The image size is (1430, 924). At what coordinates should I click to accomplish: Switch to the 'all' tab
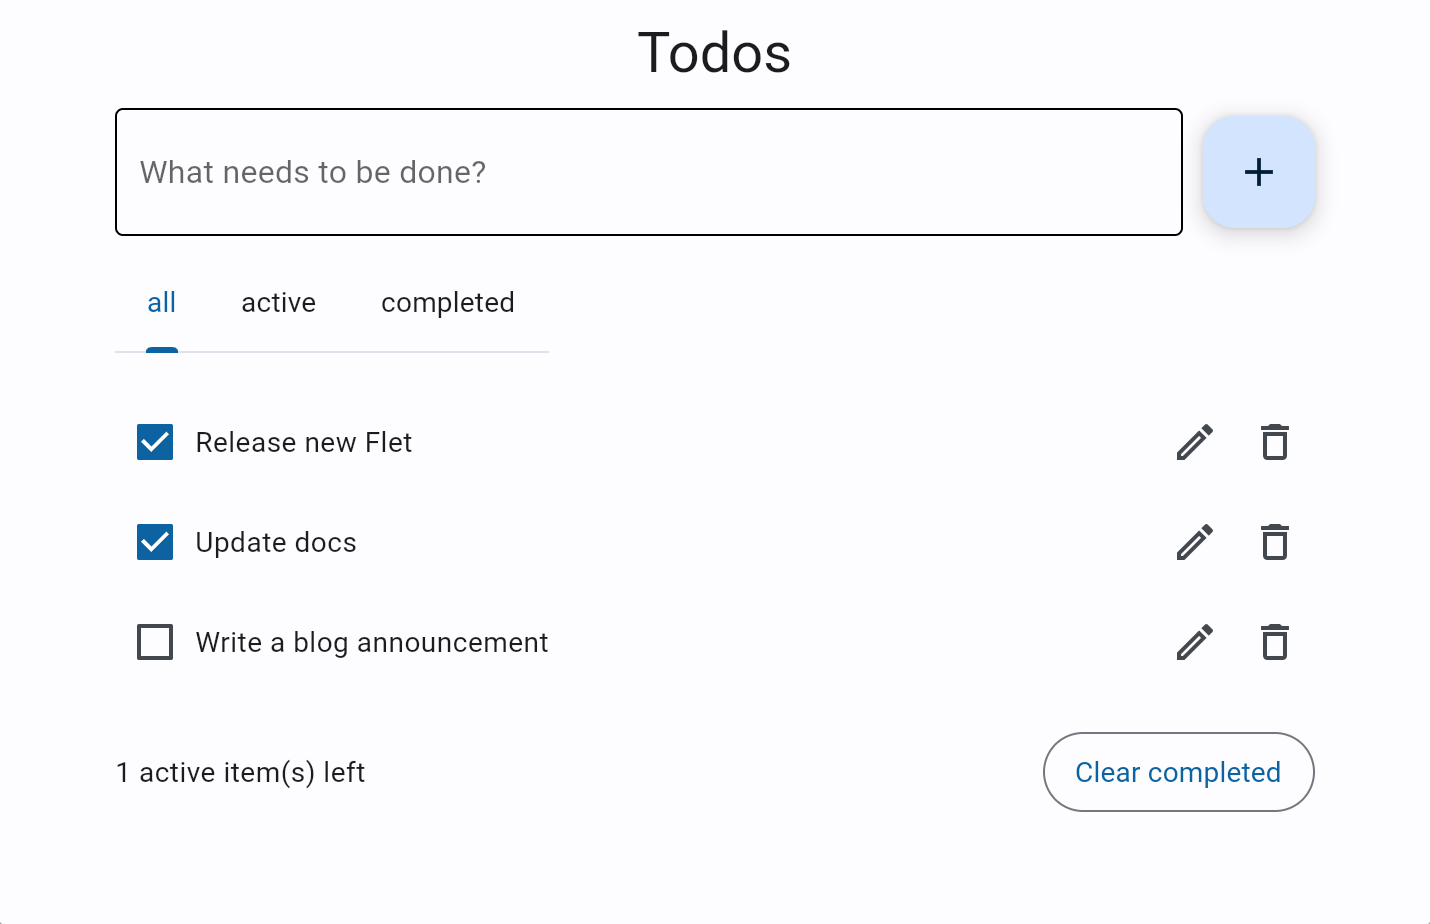(162, 303)
